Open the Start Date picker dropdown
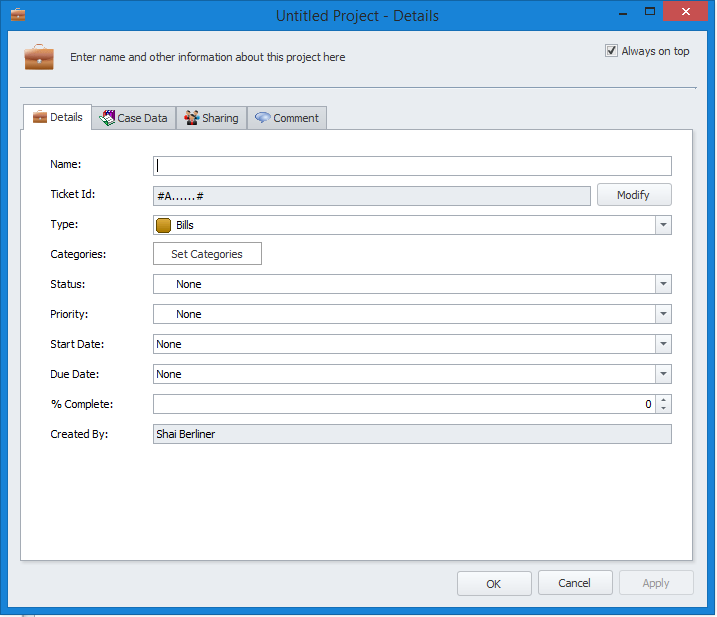This screenshot has height=617, width=717. pyautogui.click(x=663, y=344)
